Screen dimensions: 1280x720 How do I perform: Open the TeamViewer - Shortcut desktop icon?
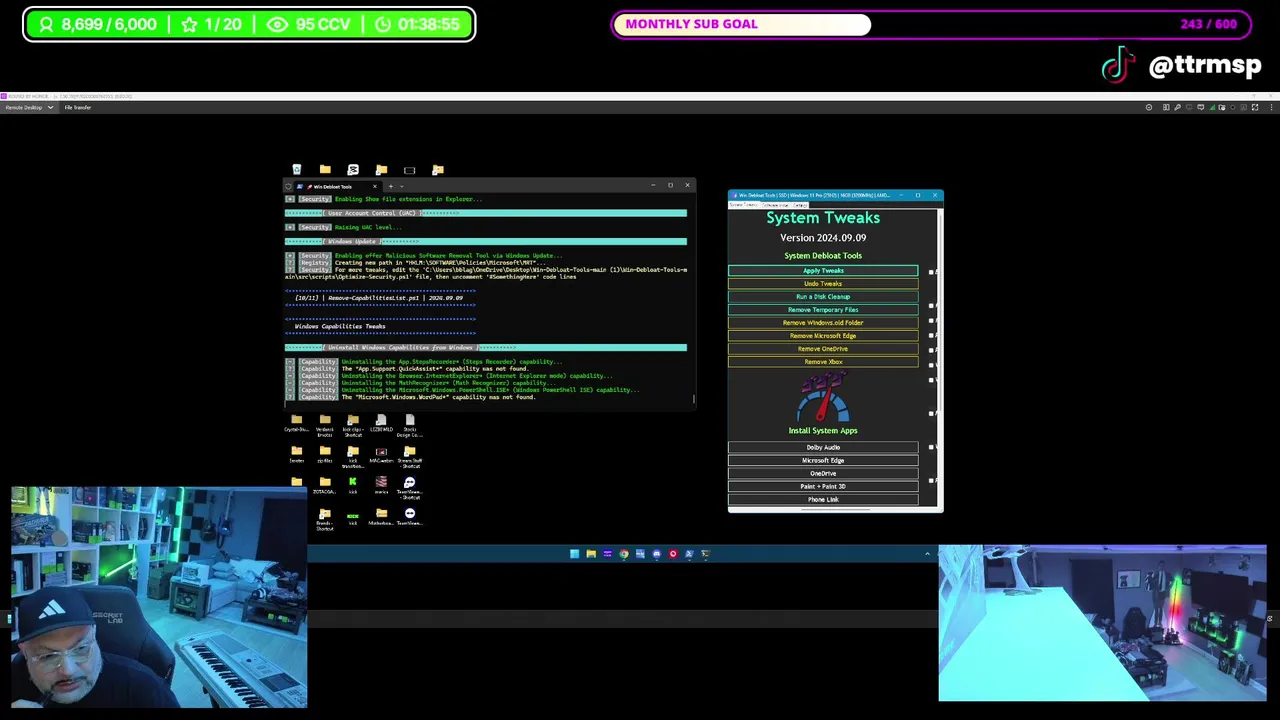(410, 487)
